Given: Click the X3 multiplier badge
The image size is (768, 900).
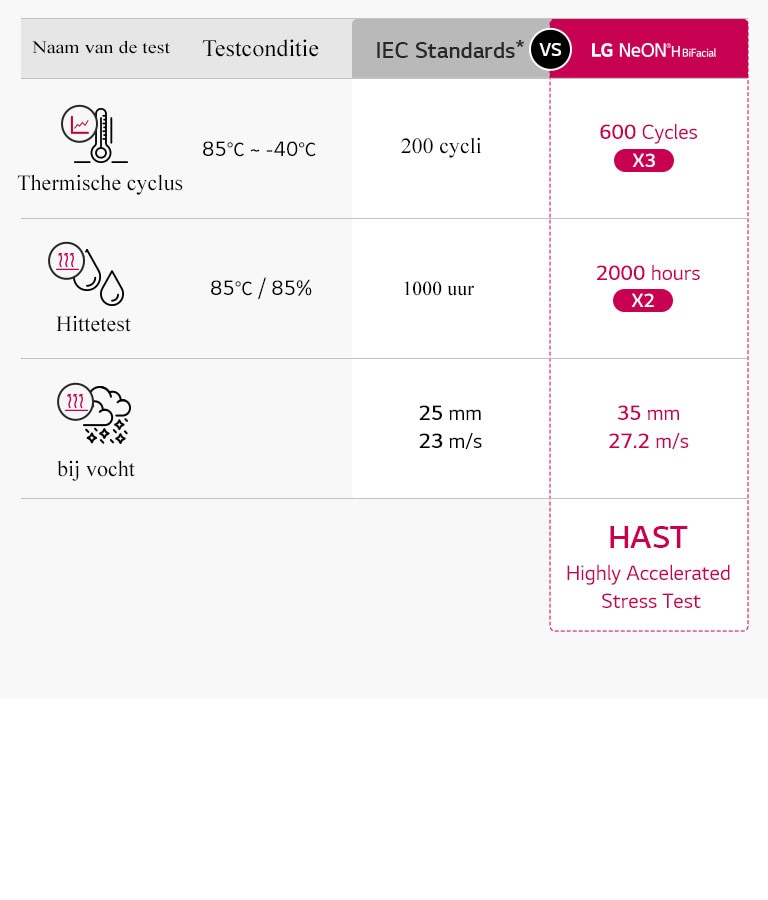Looking at the screenshot, I should point(644,160).
